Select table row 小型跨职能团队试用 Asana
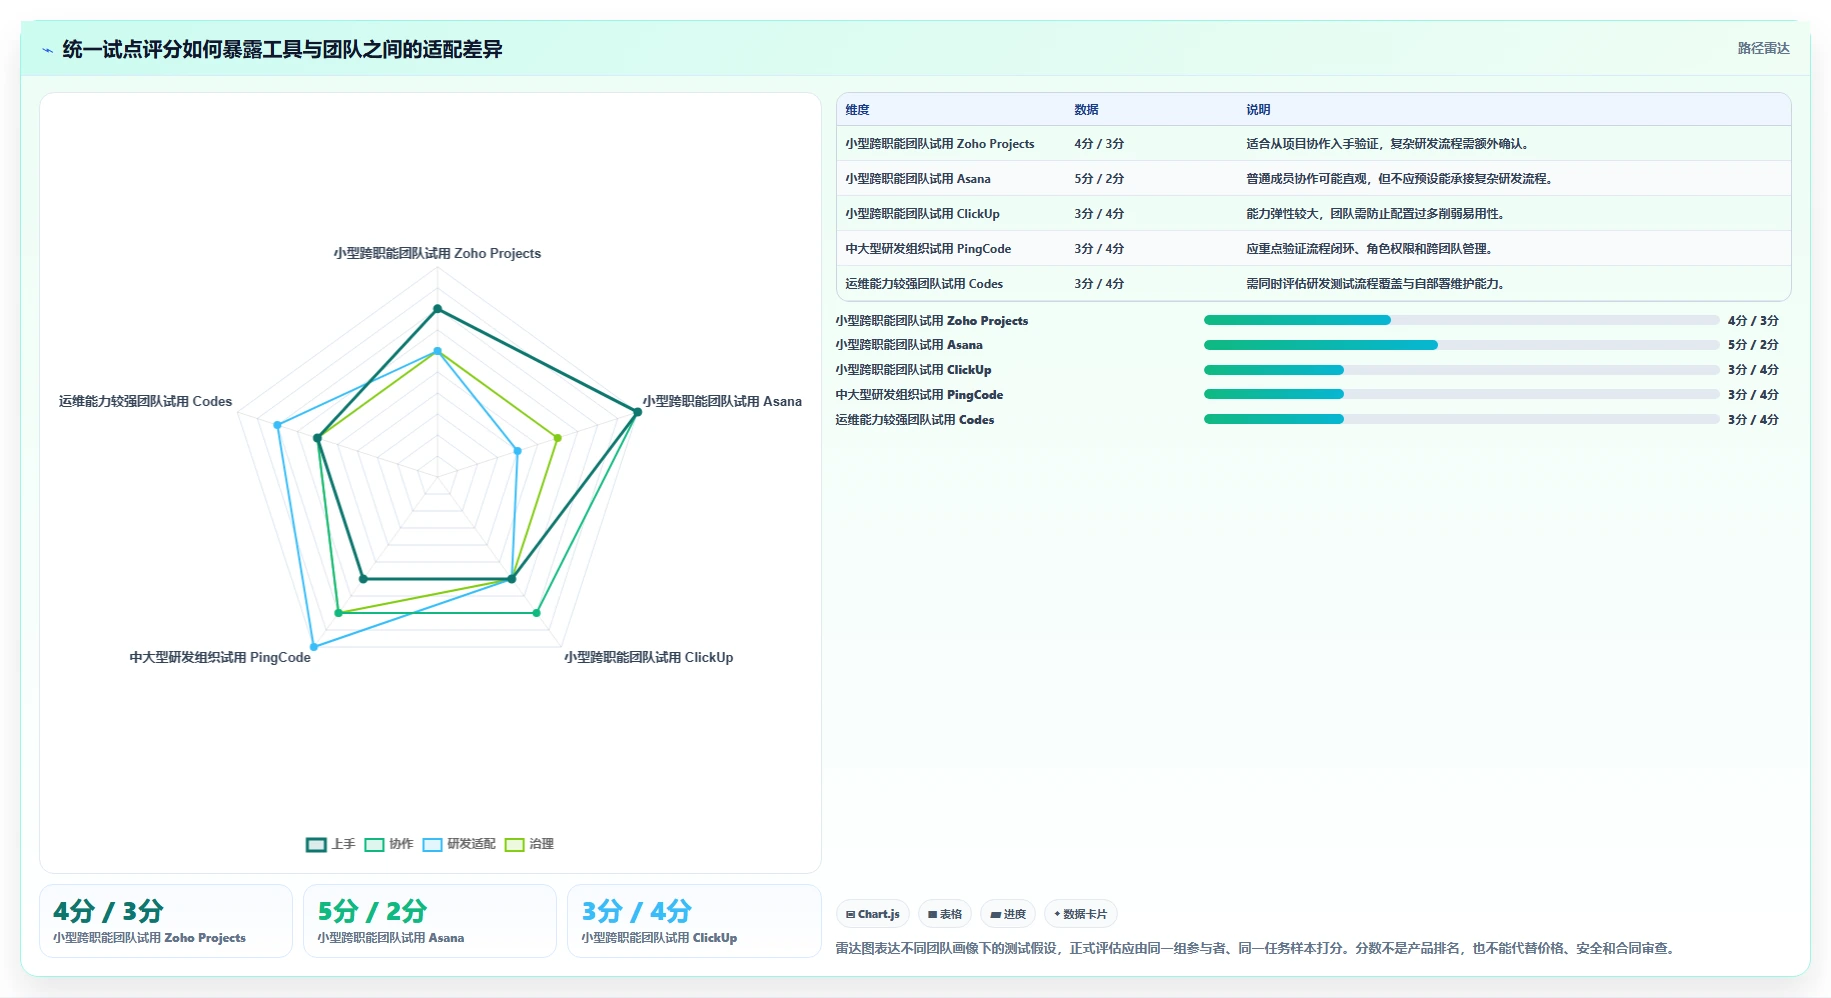This screenshot has width=1831, height=998. point(1313,179)
